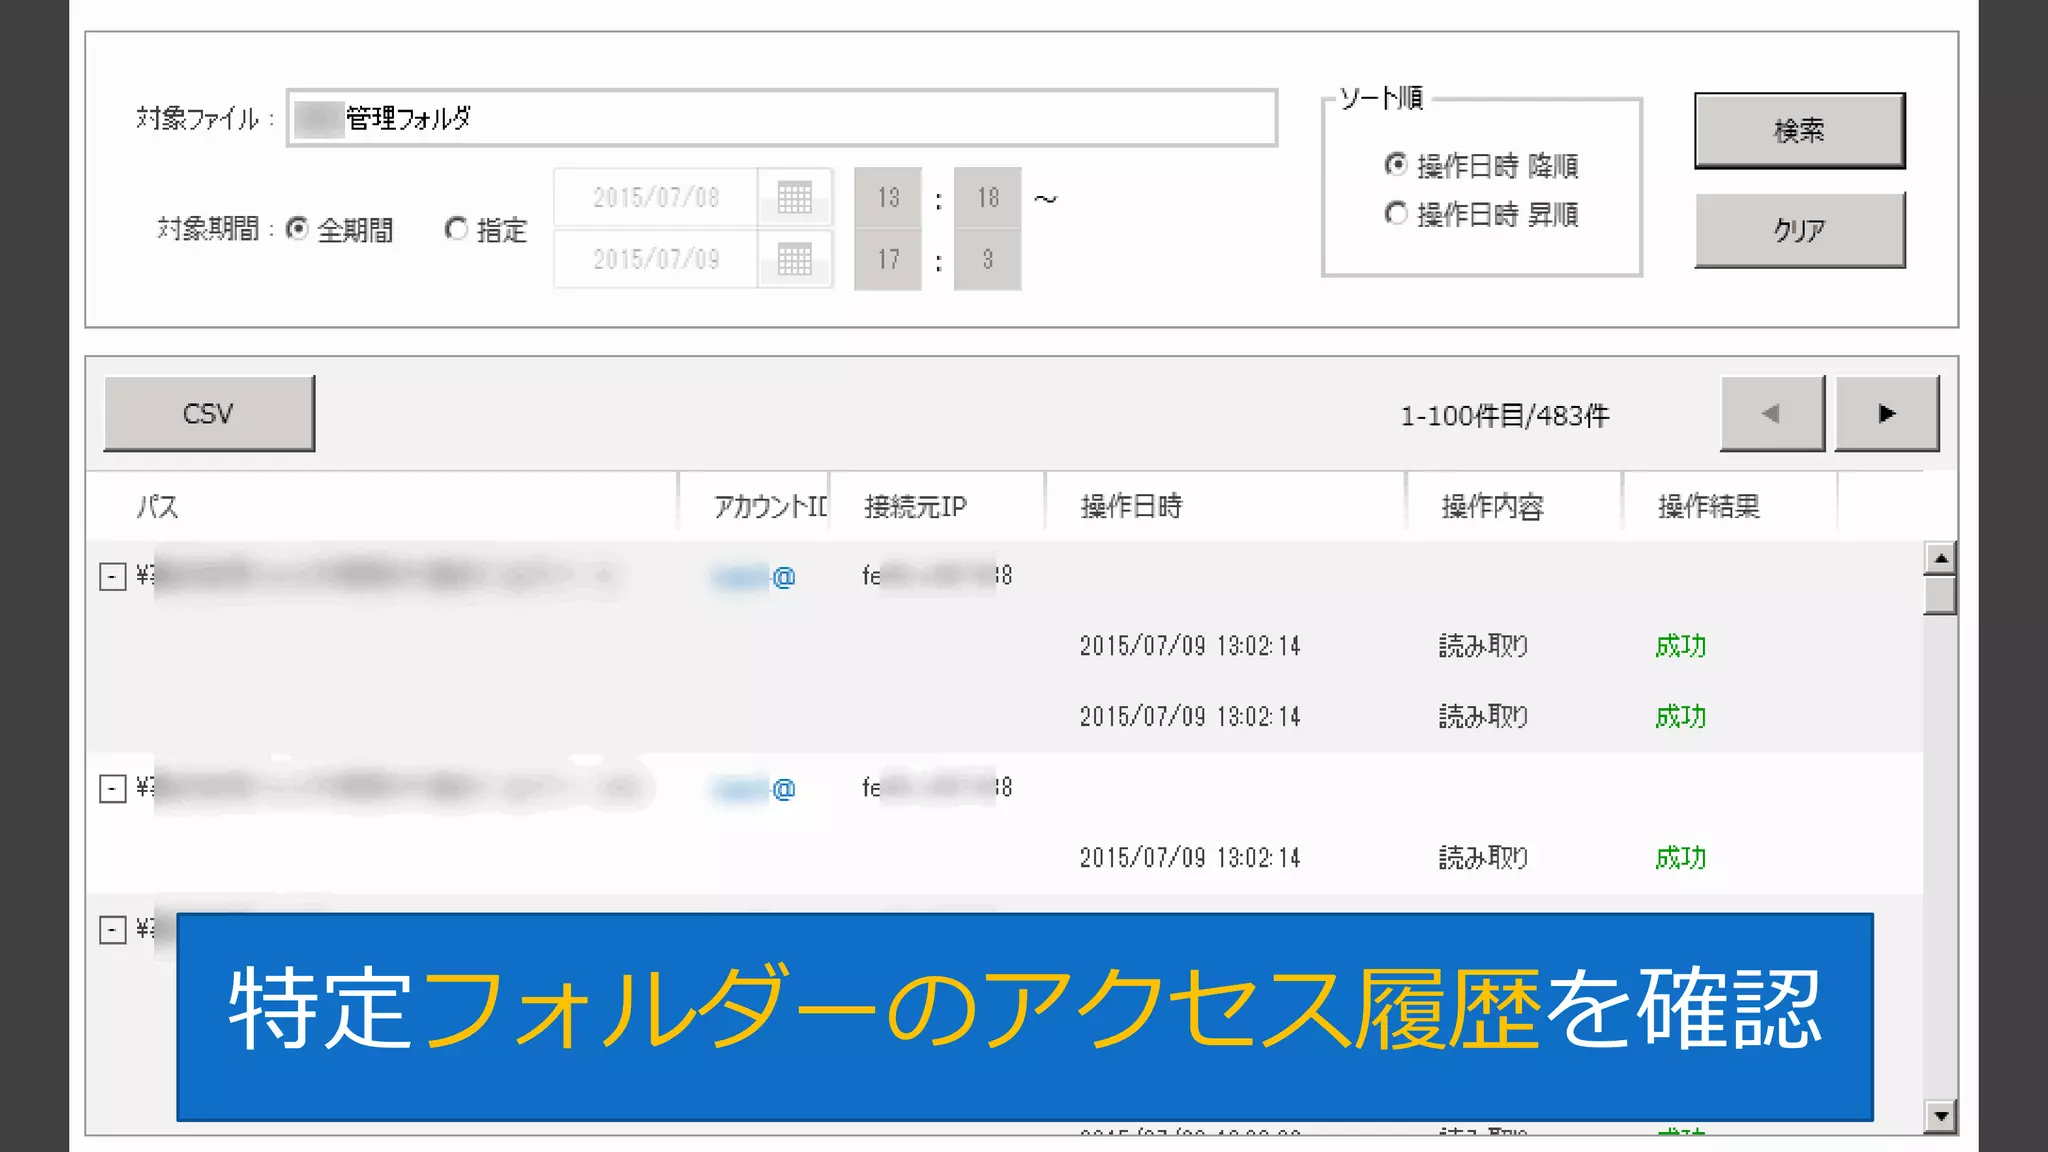This screenshot has width=2048, height=1152.
Task: Go to next page of results
Action: point(1886,414)
